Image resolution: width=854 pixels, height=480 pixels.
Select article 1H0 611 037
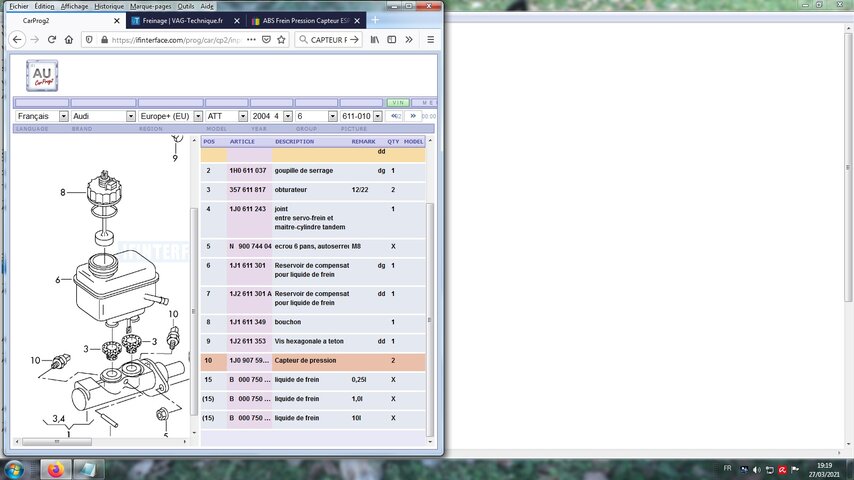(248, 171)
